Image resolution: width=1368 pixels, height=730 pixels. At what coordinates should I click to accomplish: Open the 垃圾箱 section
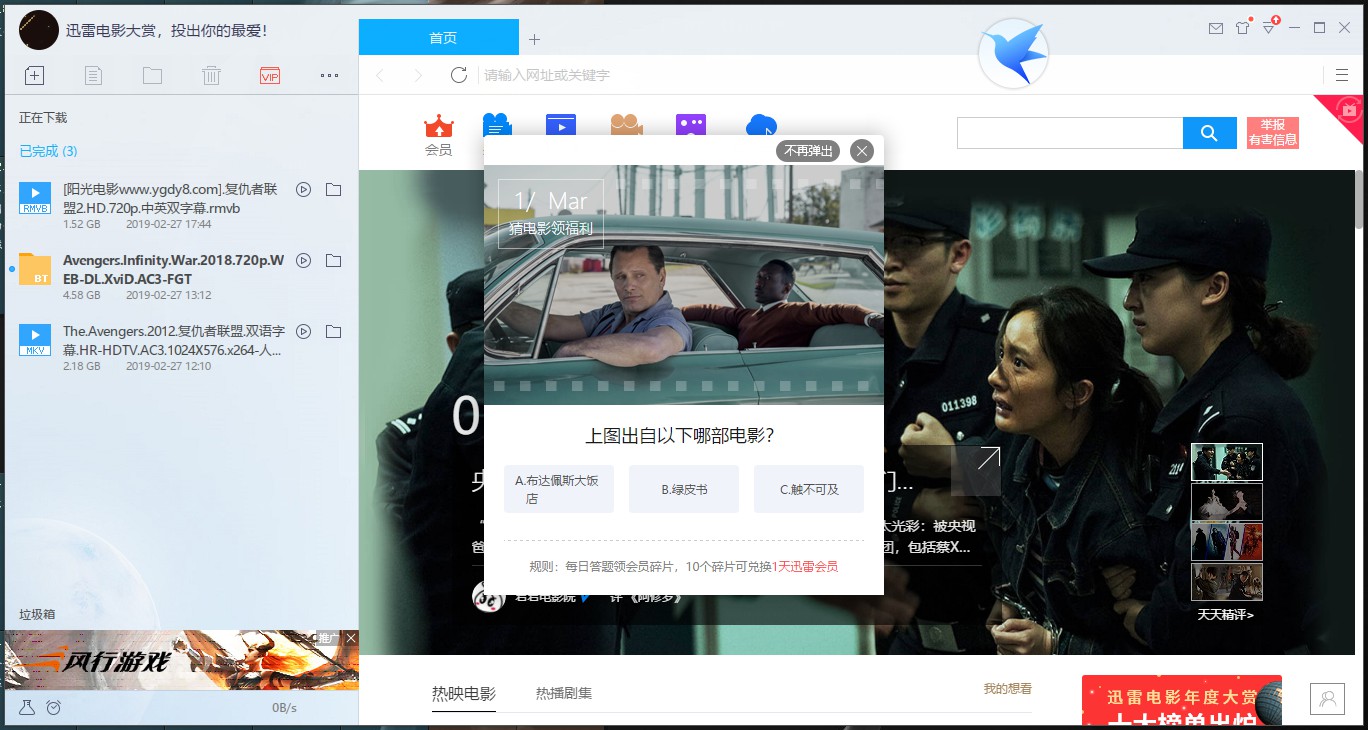[x=37, y=614]
